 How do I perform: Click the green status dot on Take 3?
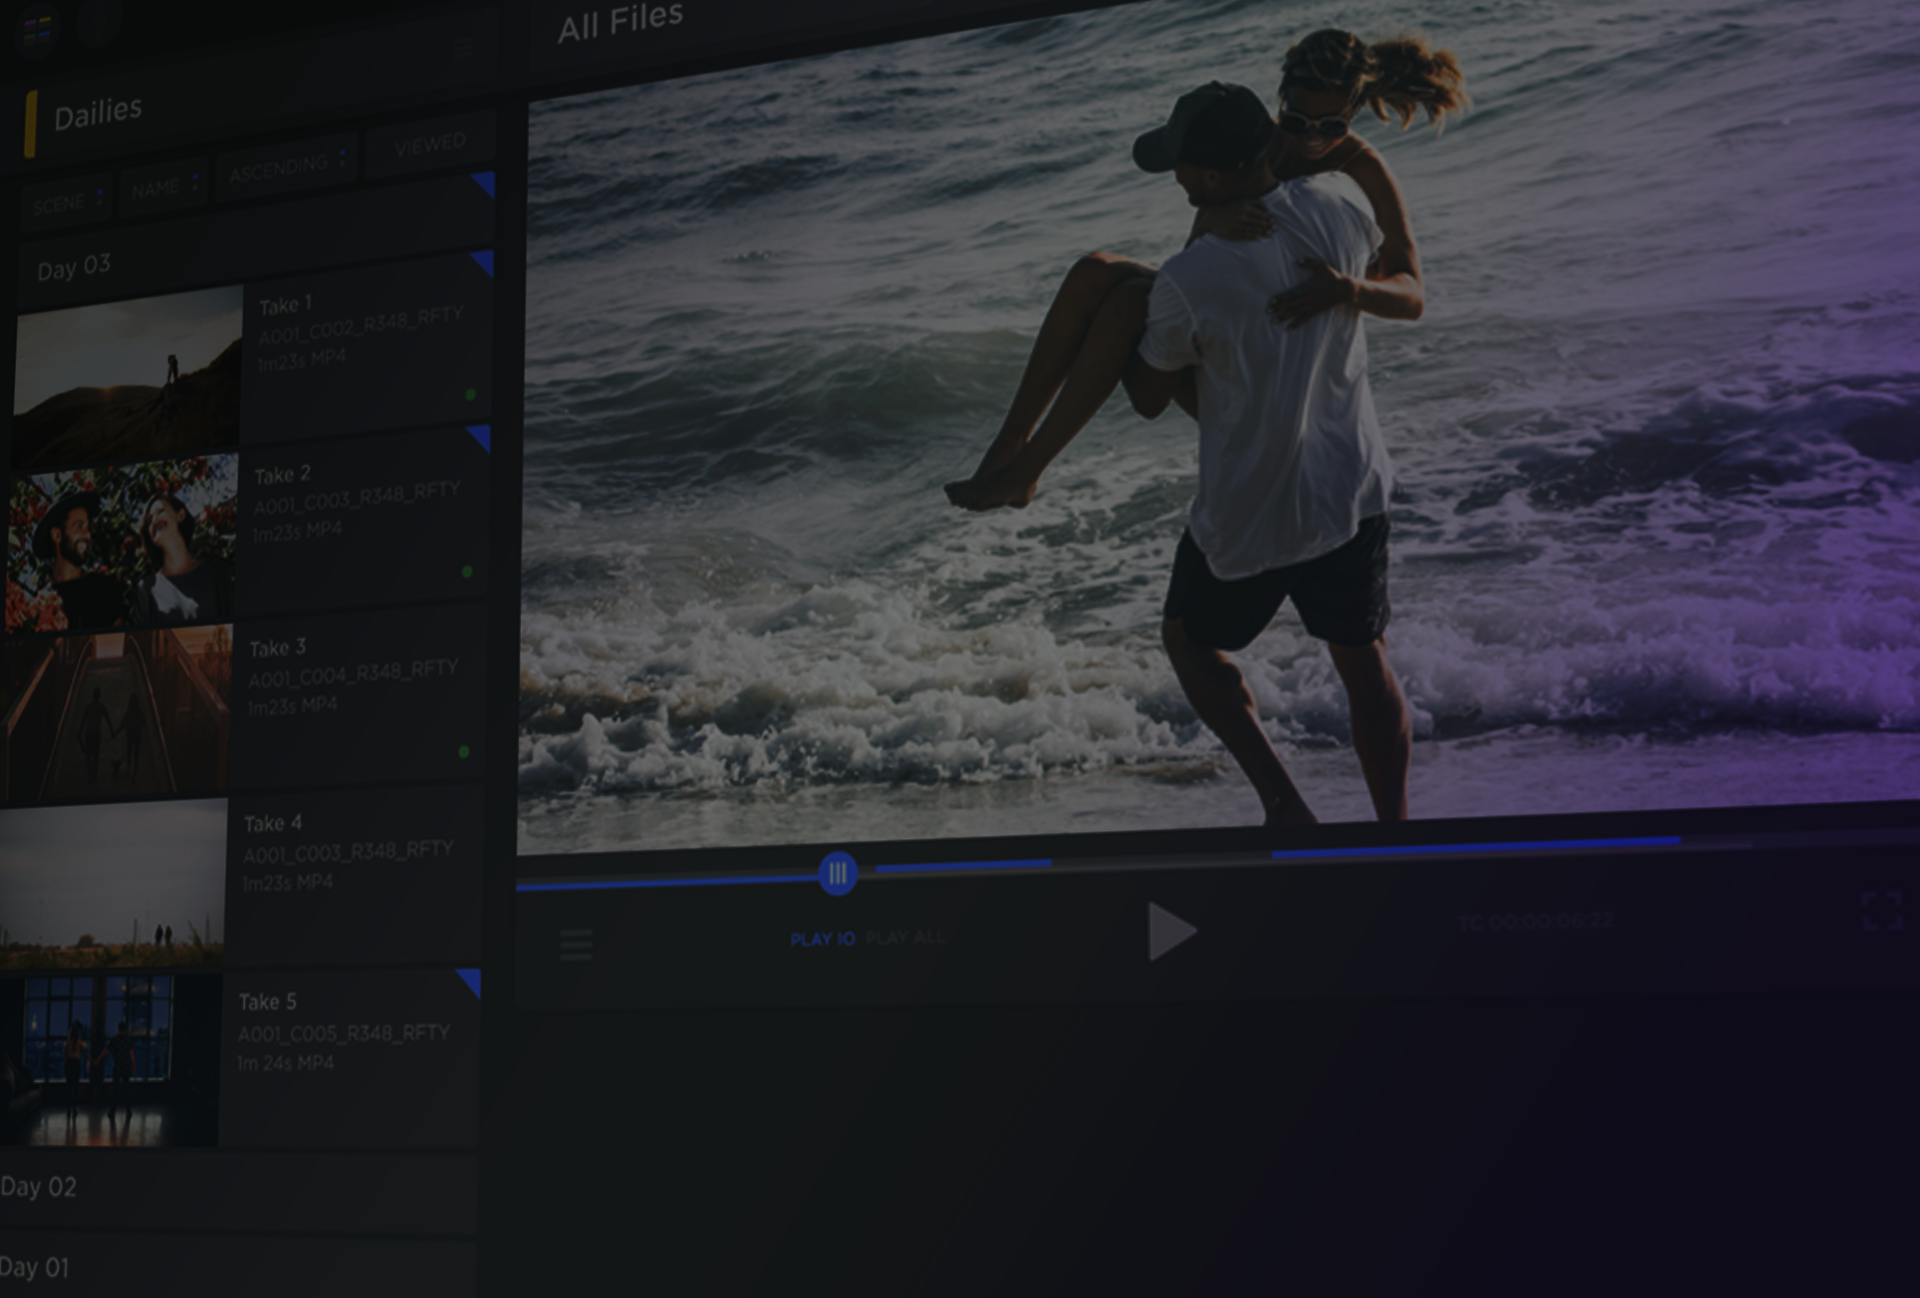coord(463,751)
